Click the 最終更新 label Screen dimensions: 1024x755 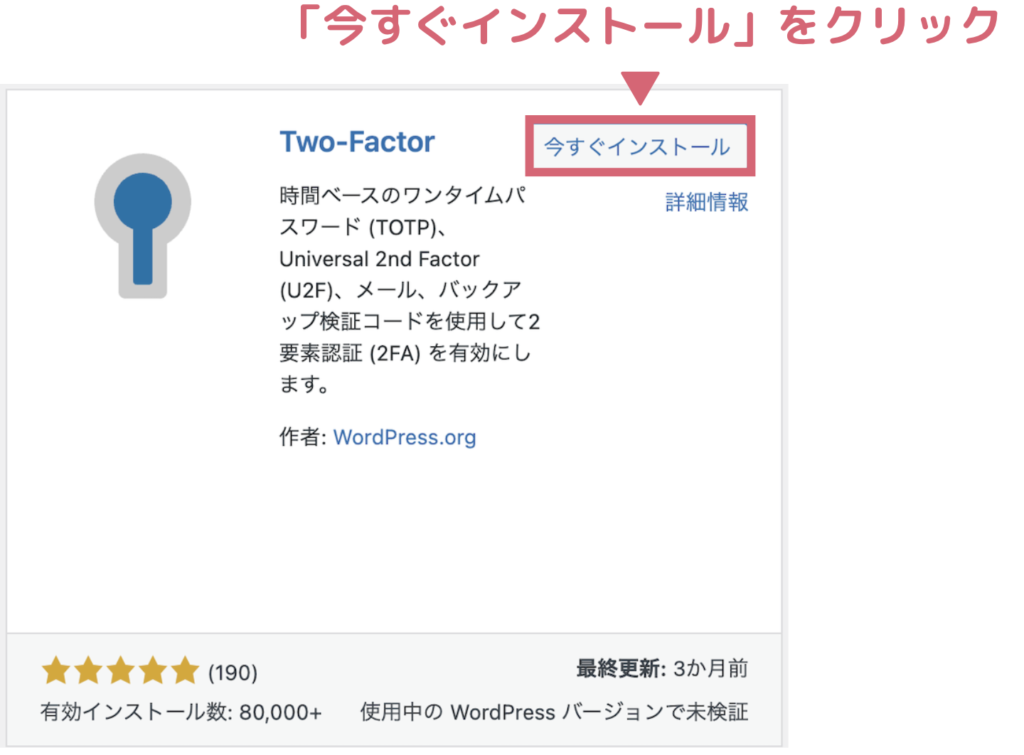pyautogui.click(x=620, y=669)
